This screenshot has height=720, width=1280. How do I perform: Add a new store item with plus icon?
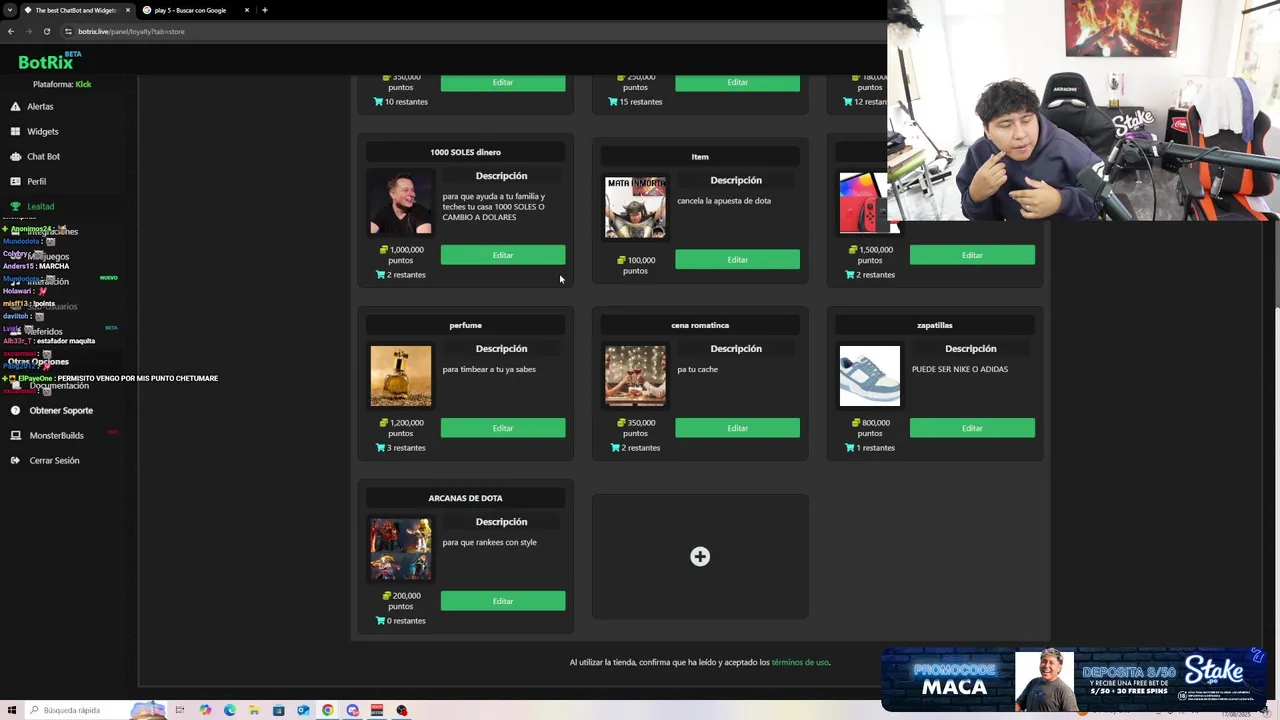tap(700, 557)
